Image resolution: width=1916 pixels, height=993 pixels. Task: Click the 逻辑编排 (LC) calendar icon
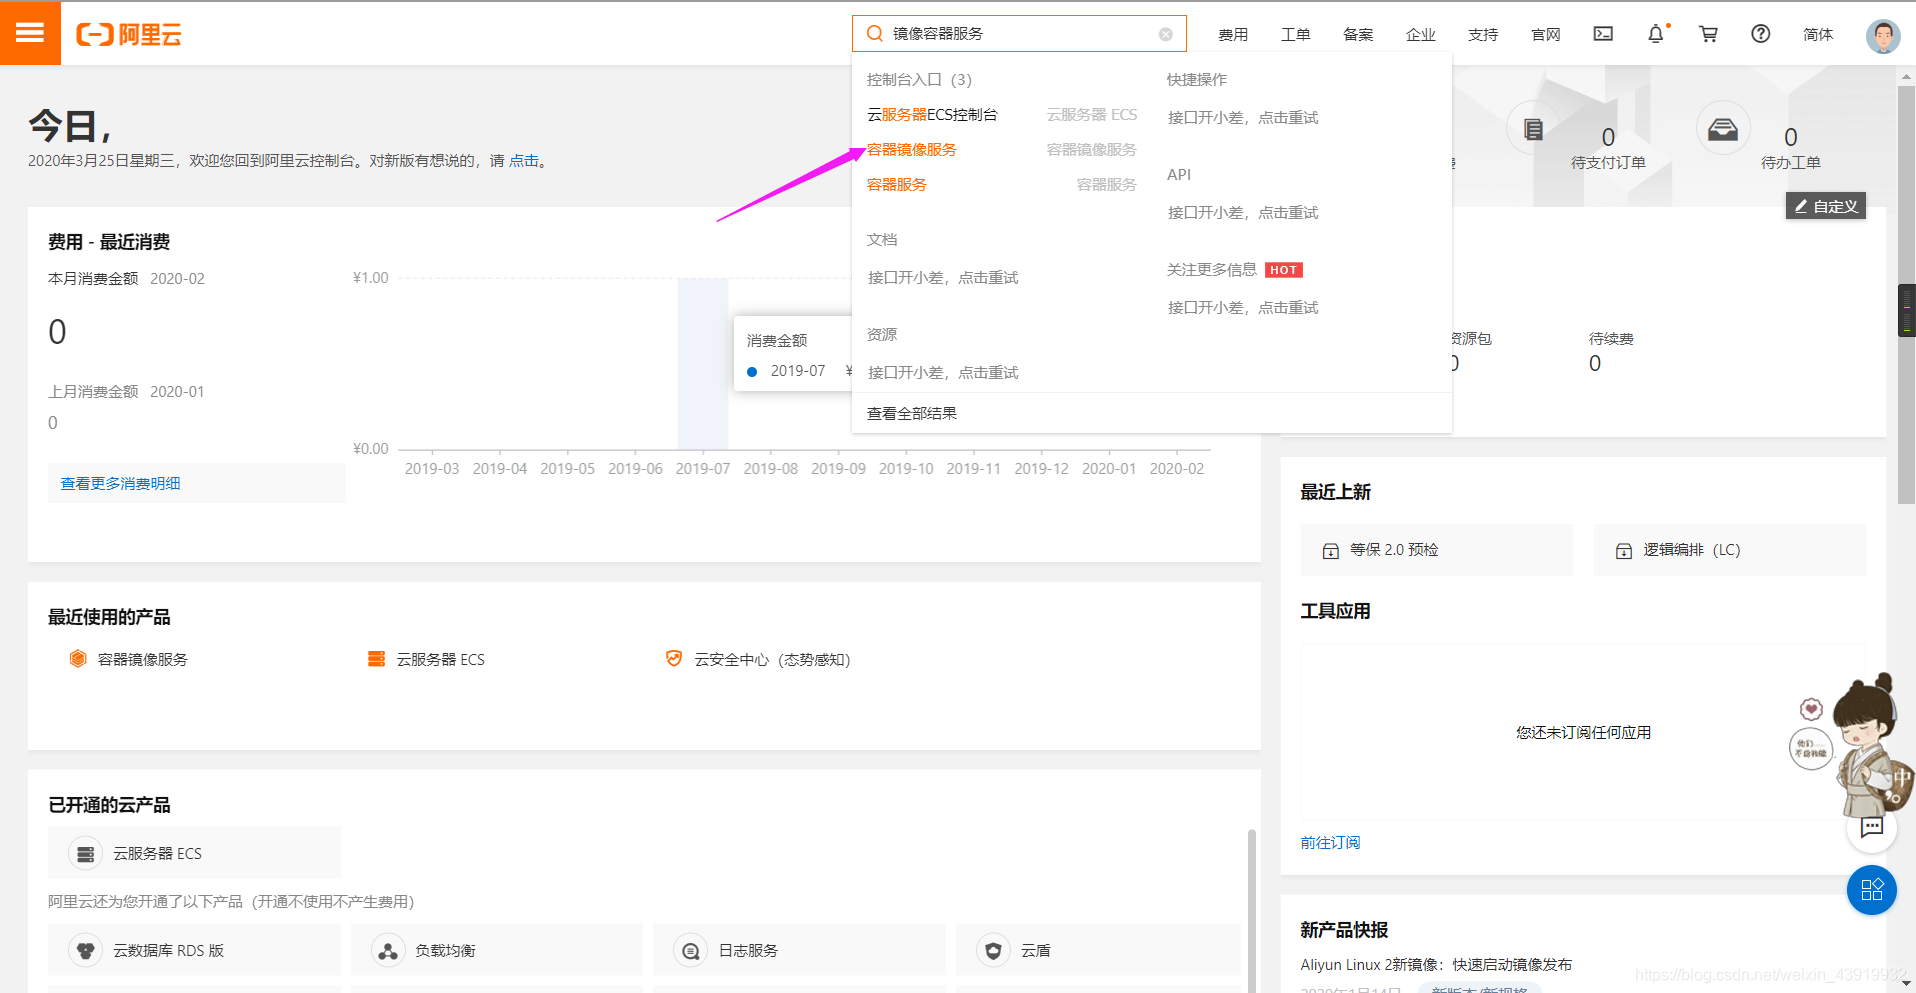tap(1624, 551)
